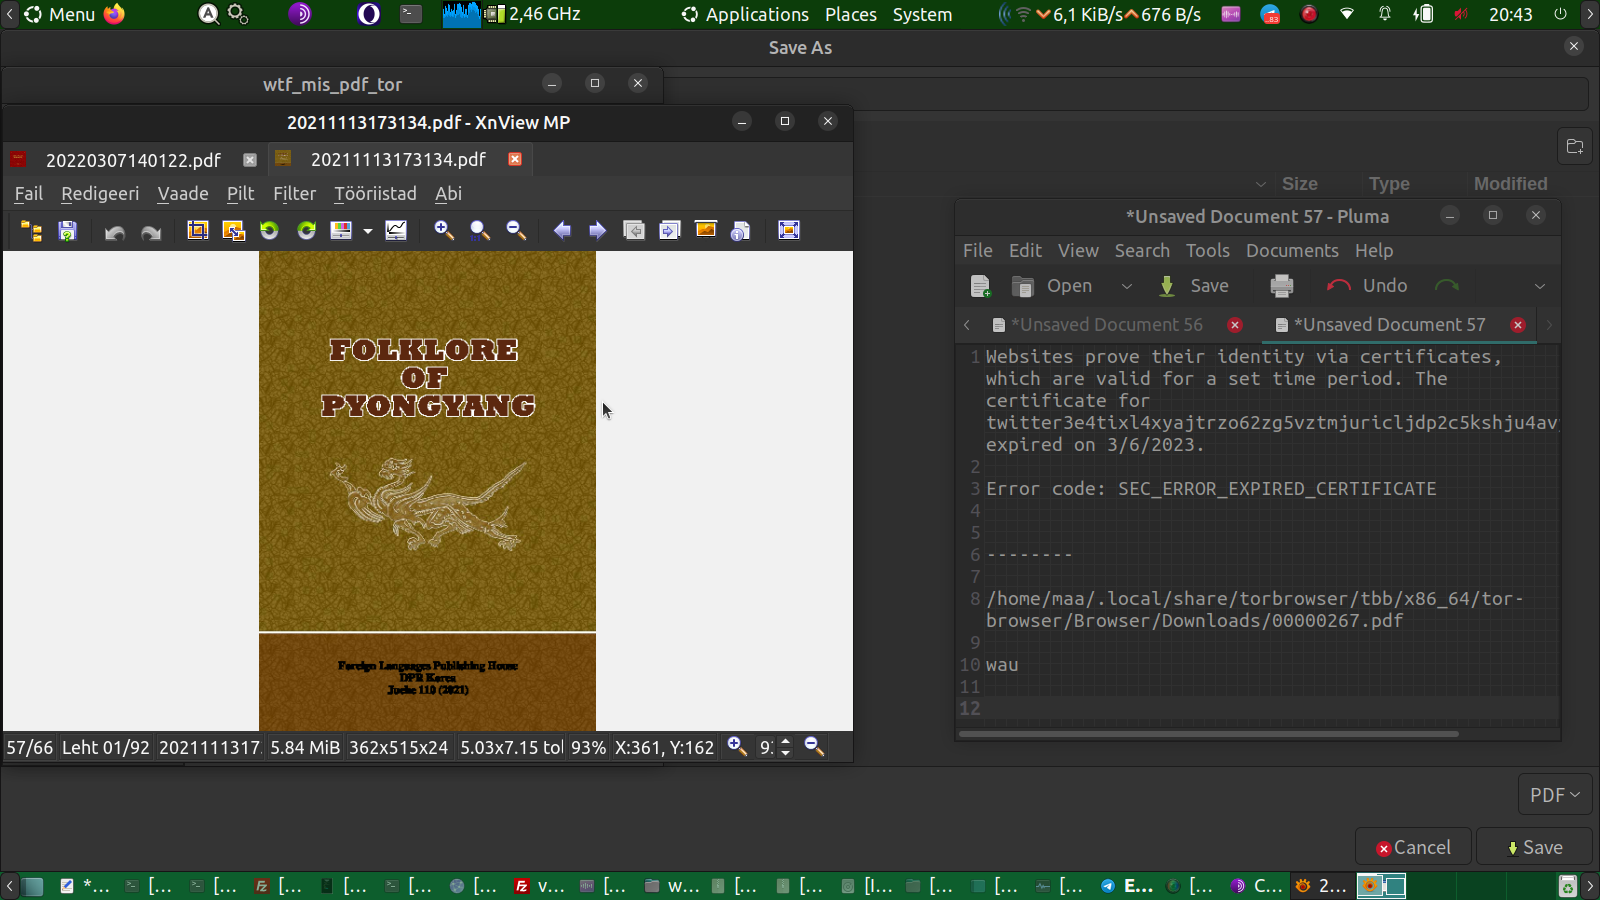Expand the PDF file type dropdown
1600x900 pixels.
[x=1554, y=795]
